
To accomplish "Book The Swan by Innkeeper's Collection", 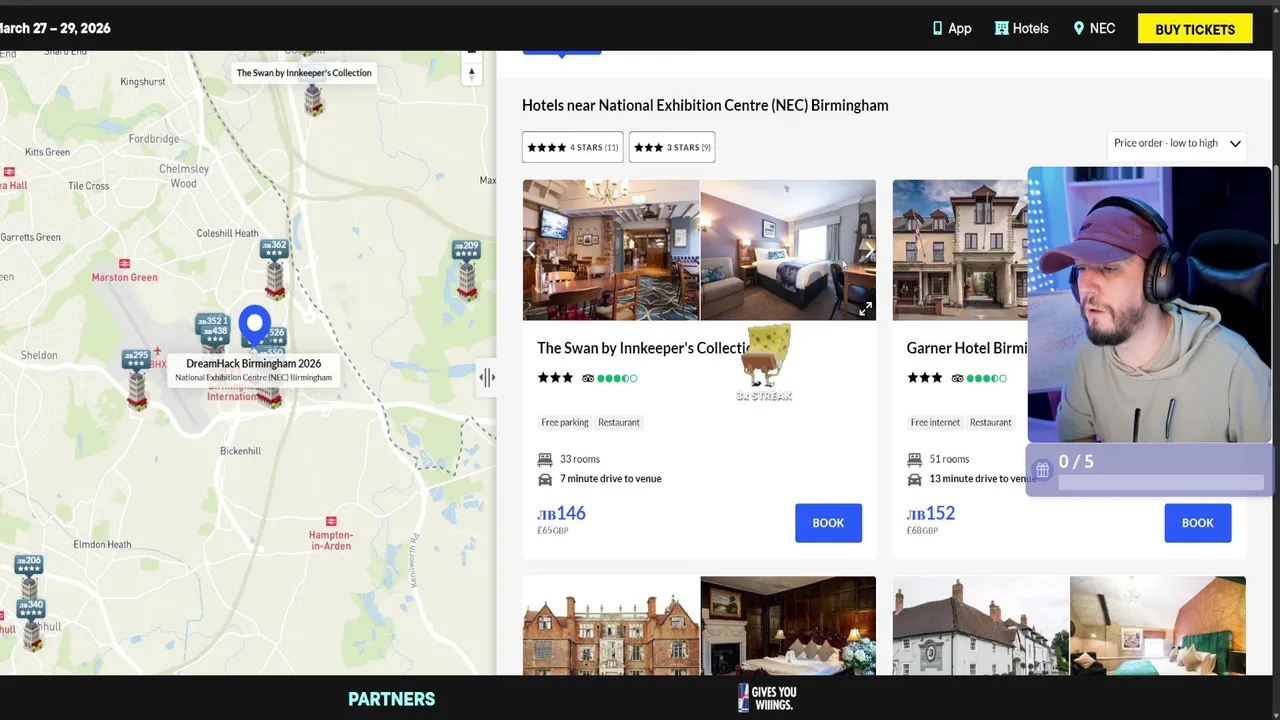I will [828, 523].
